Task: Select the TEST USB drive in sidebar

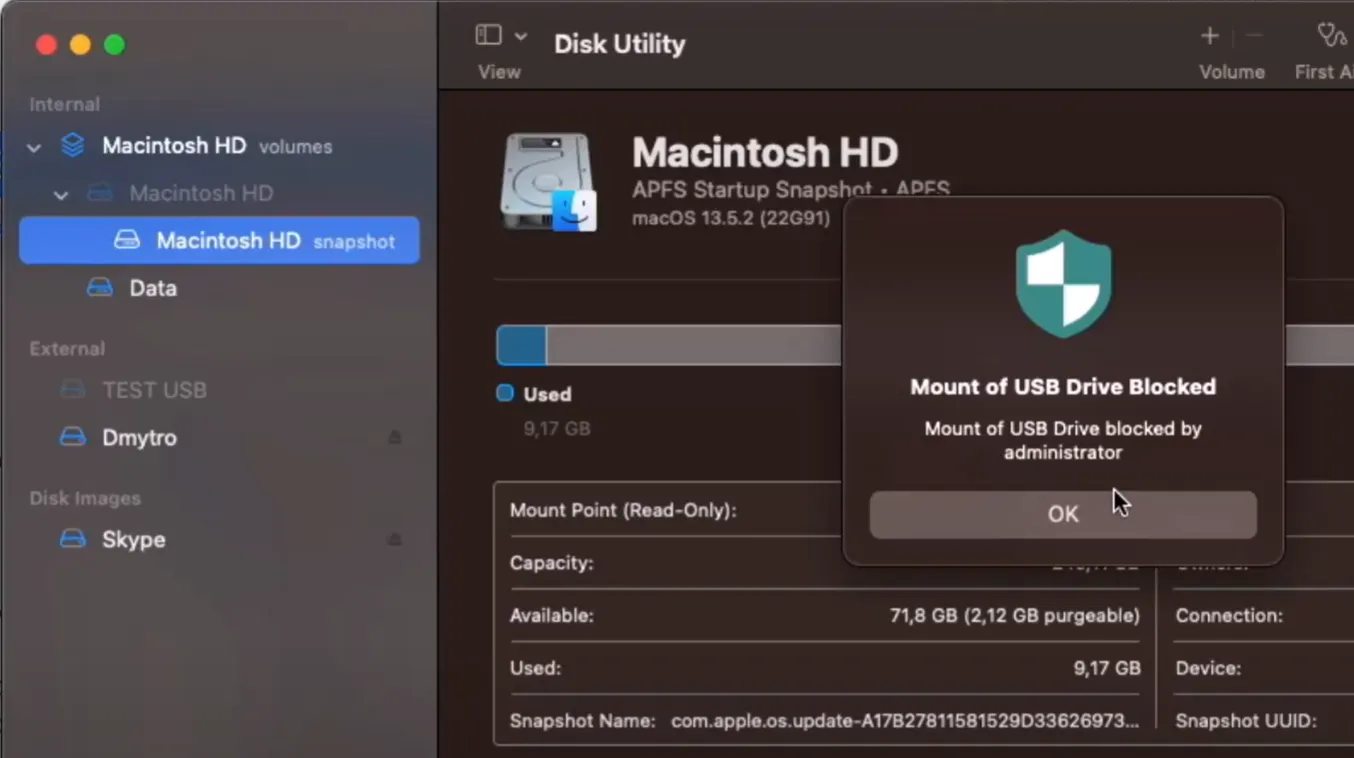Action: click(x=155, y=390)
